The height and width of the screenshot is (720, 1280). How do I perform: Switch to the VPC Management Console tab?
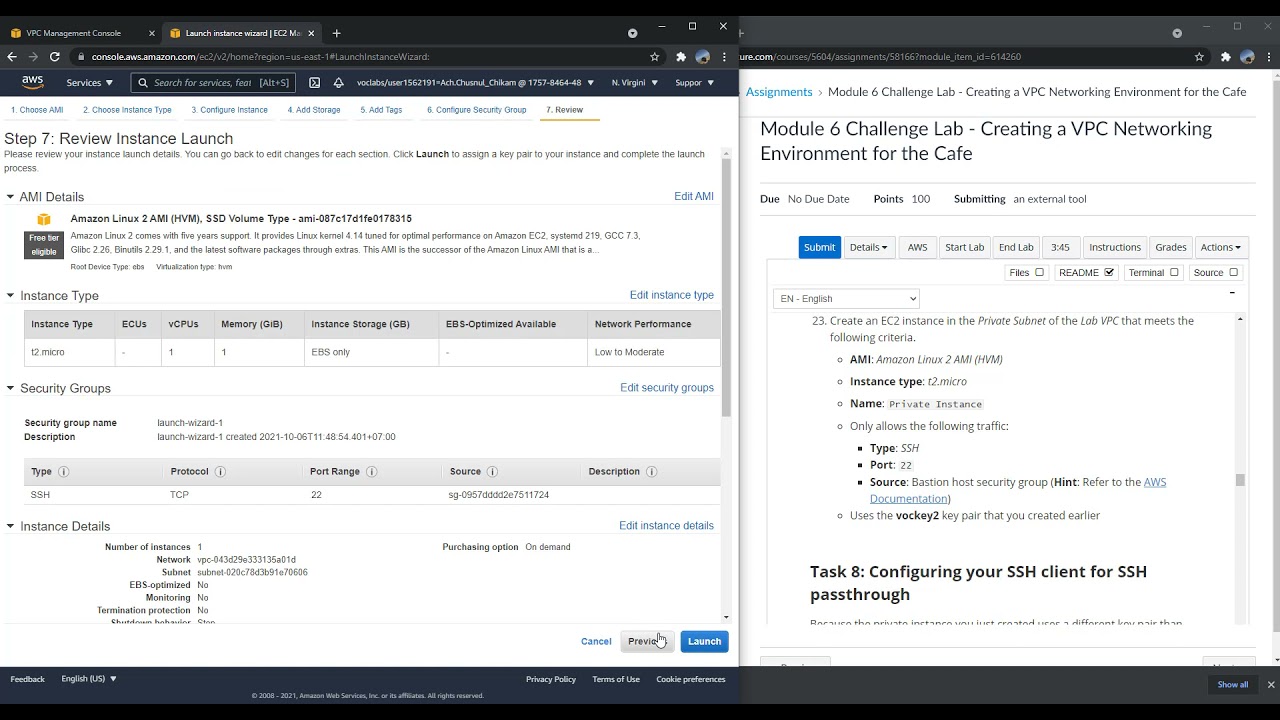coord(74,33)
